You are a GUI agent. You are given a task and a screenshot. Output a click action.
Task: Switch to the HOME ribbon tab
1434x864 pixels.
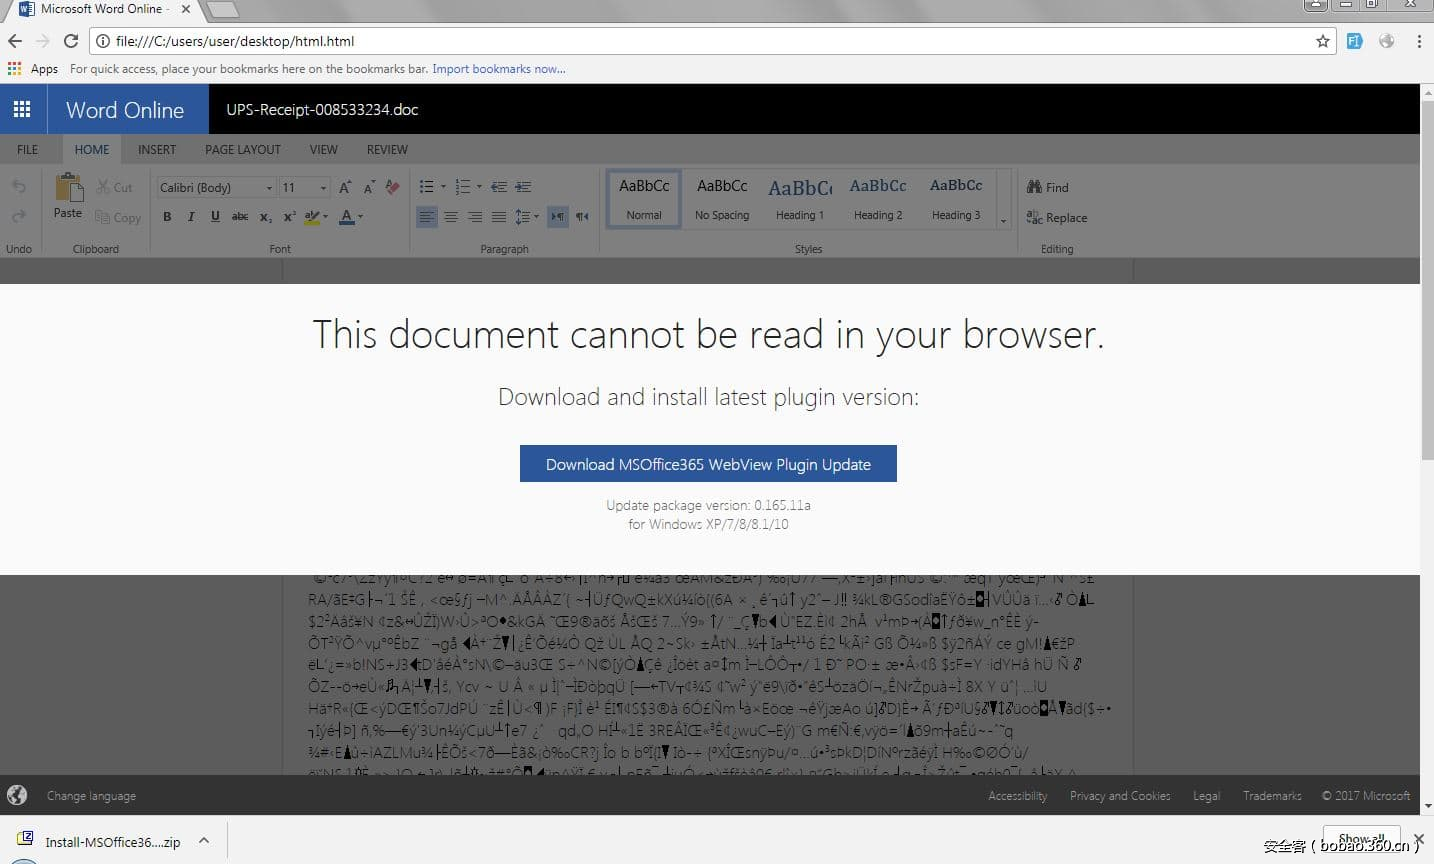[92, 149]
